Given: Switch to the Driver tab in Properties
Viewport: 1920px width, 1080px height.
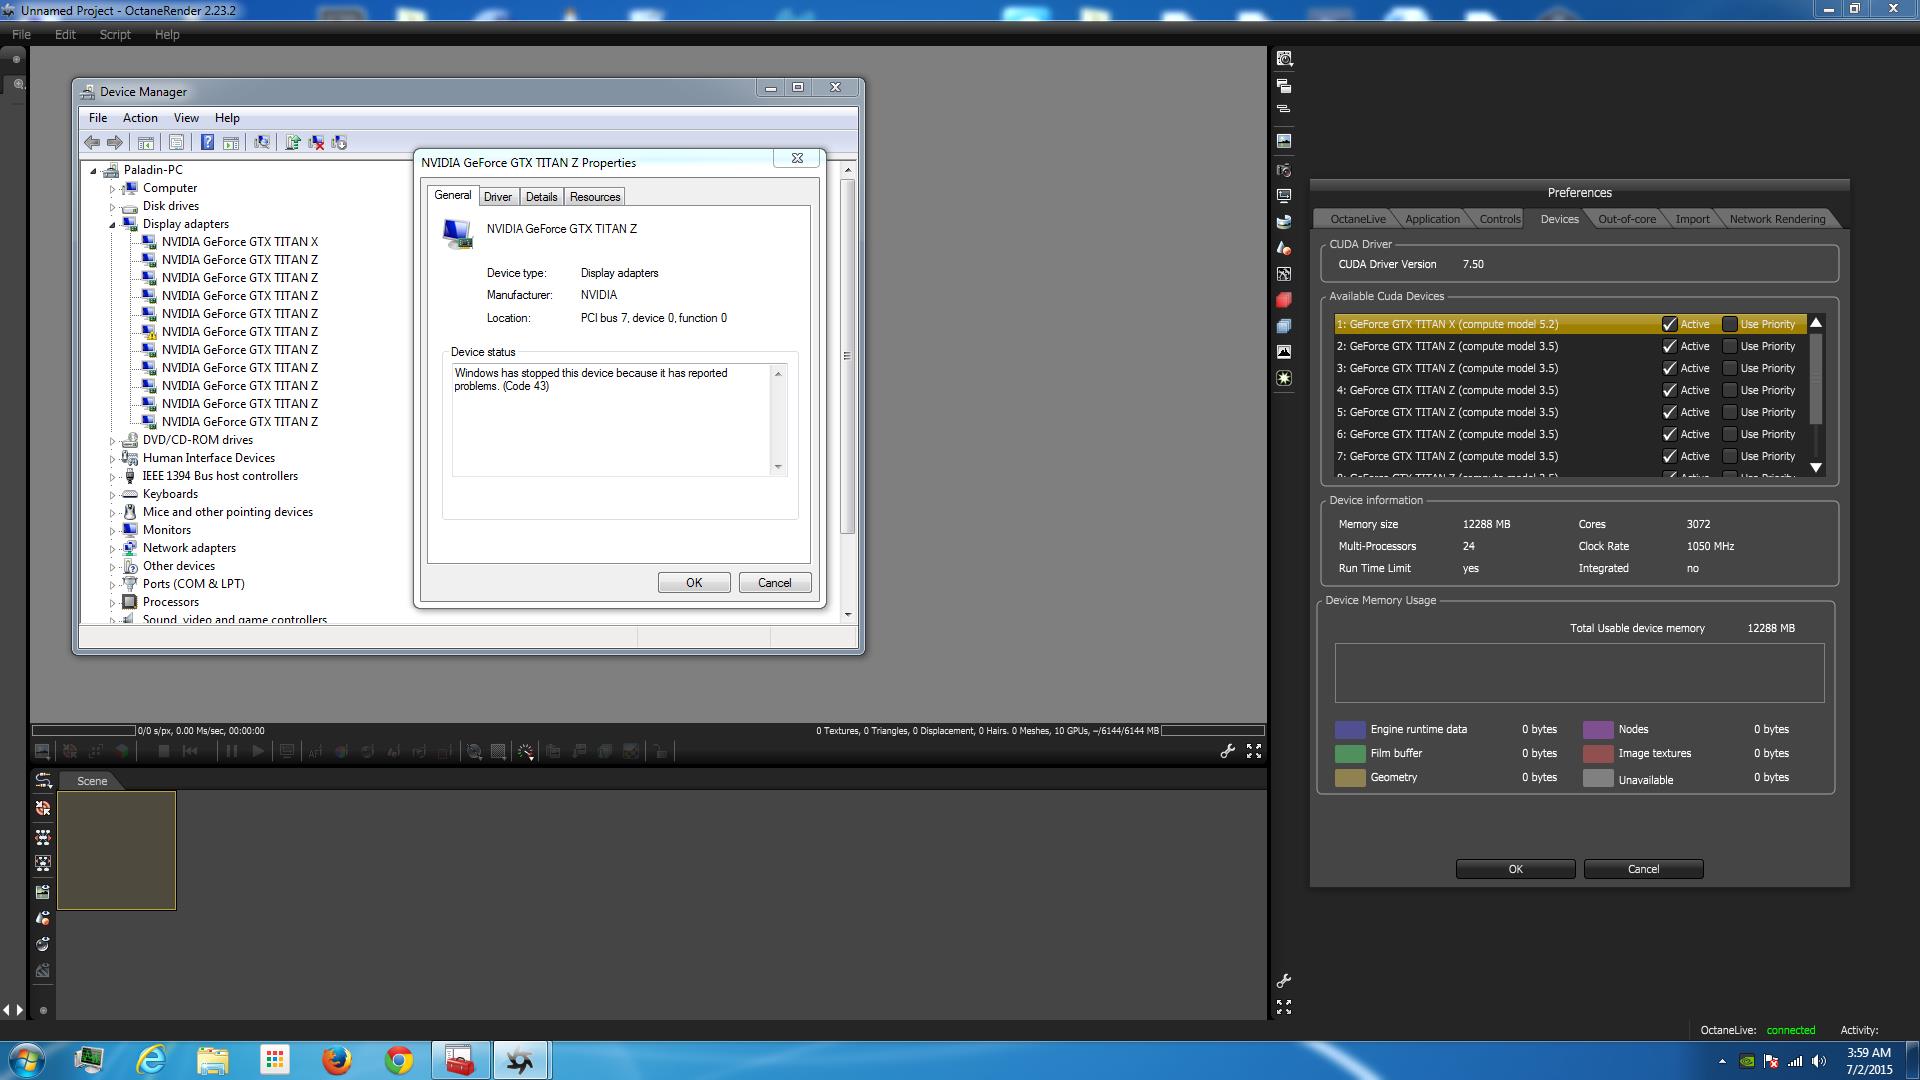Looking at the screenshot, I should coord(497,197).
